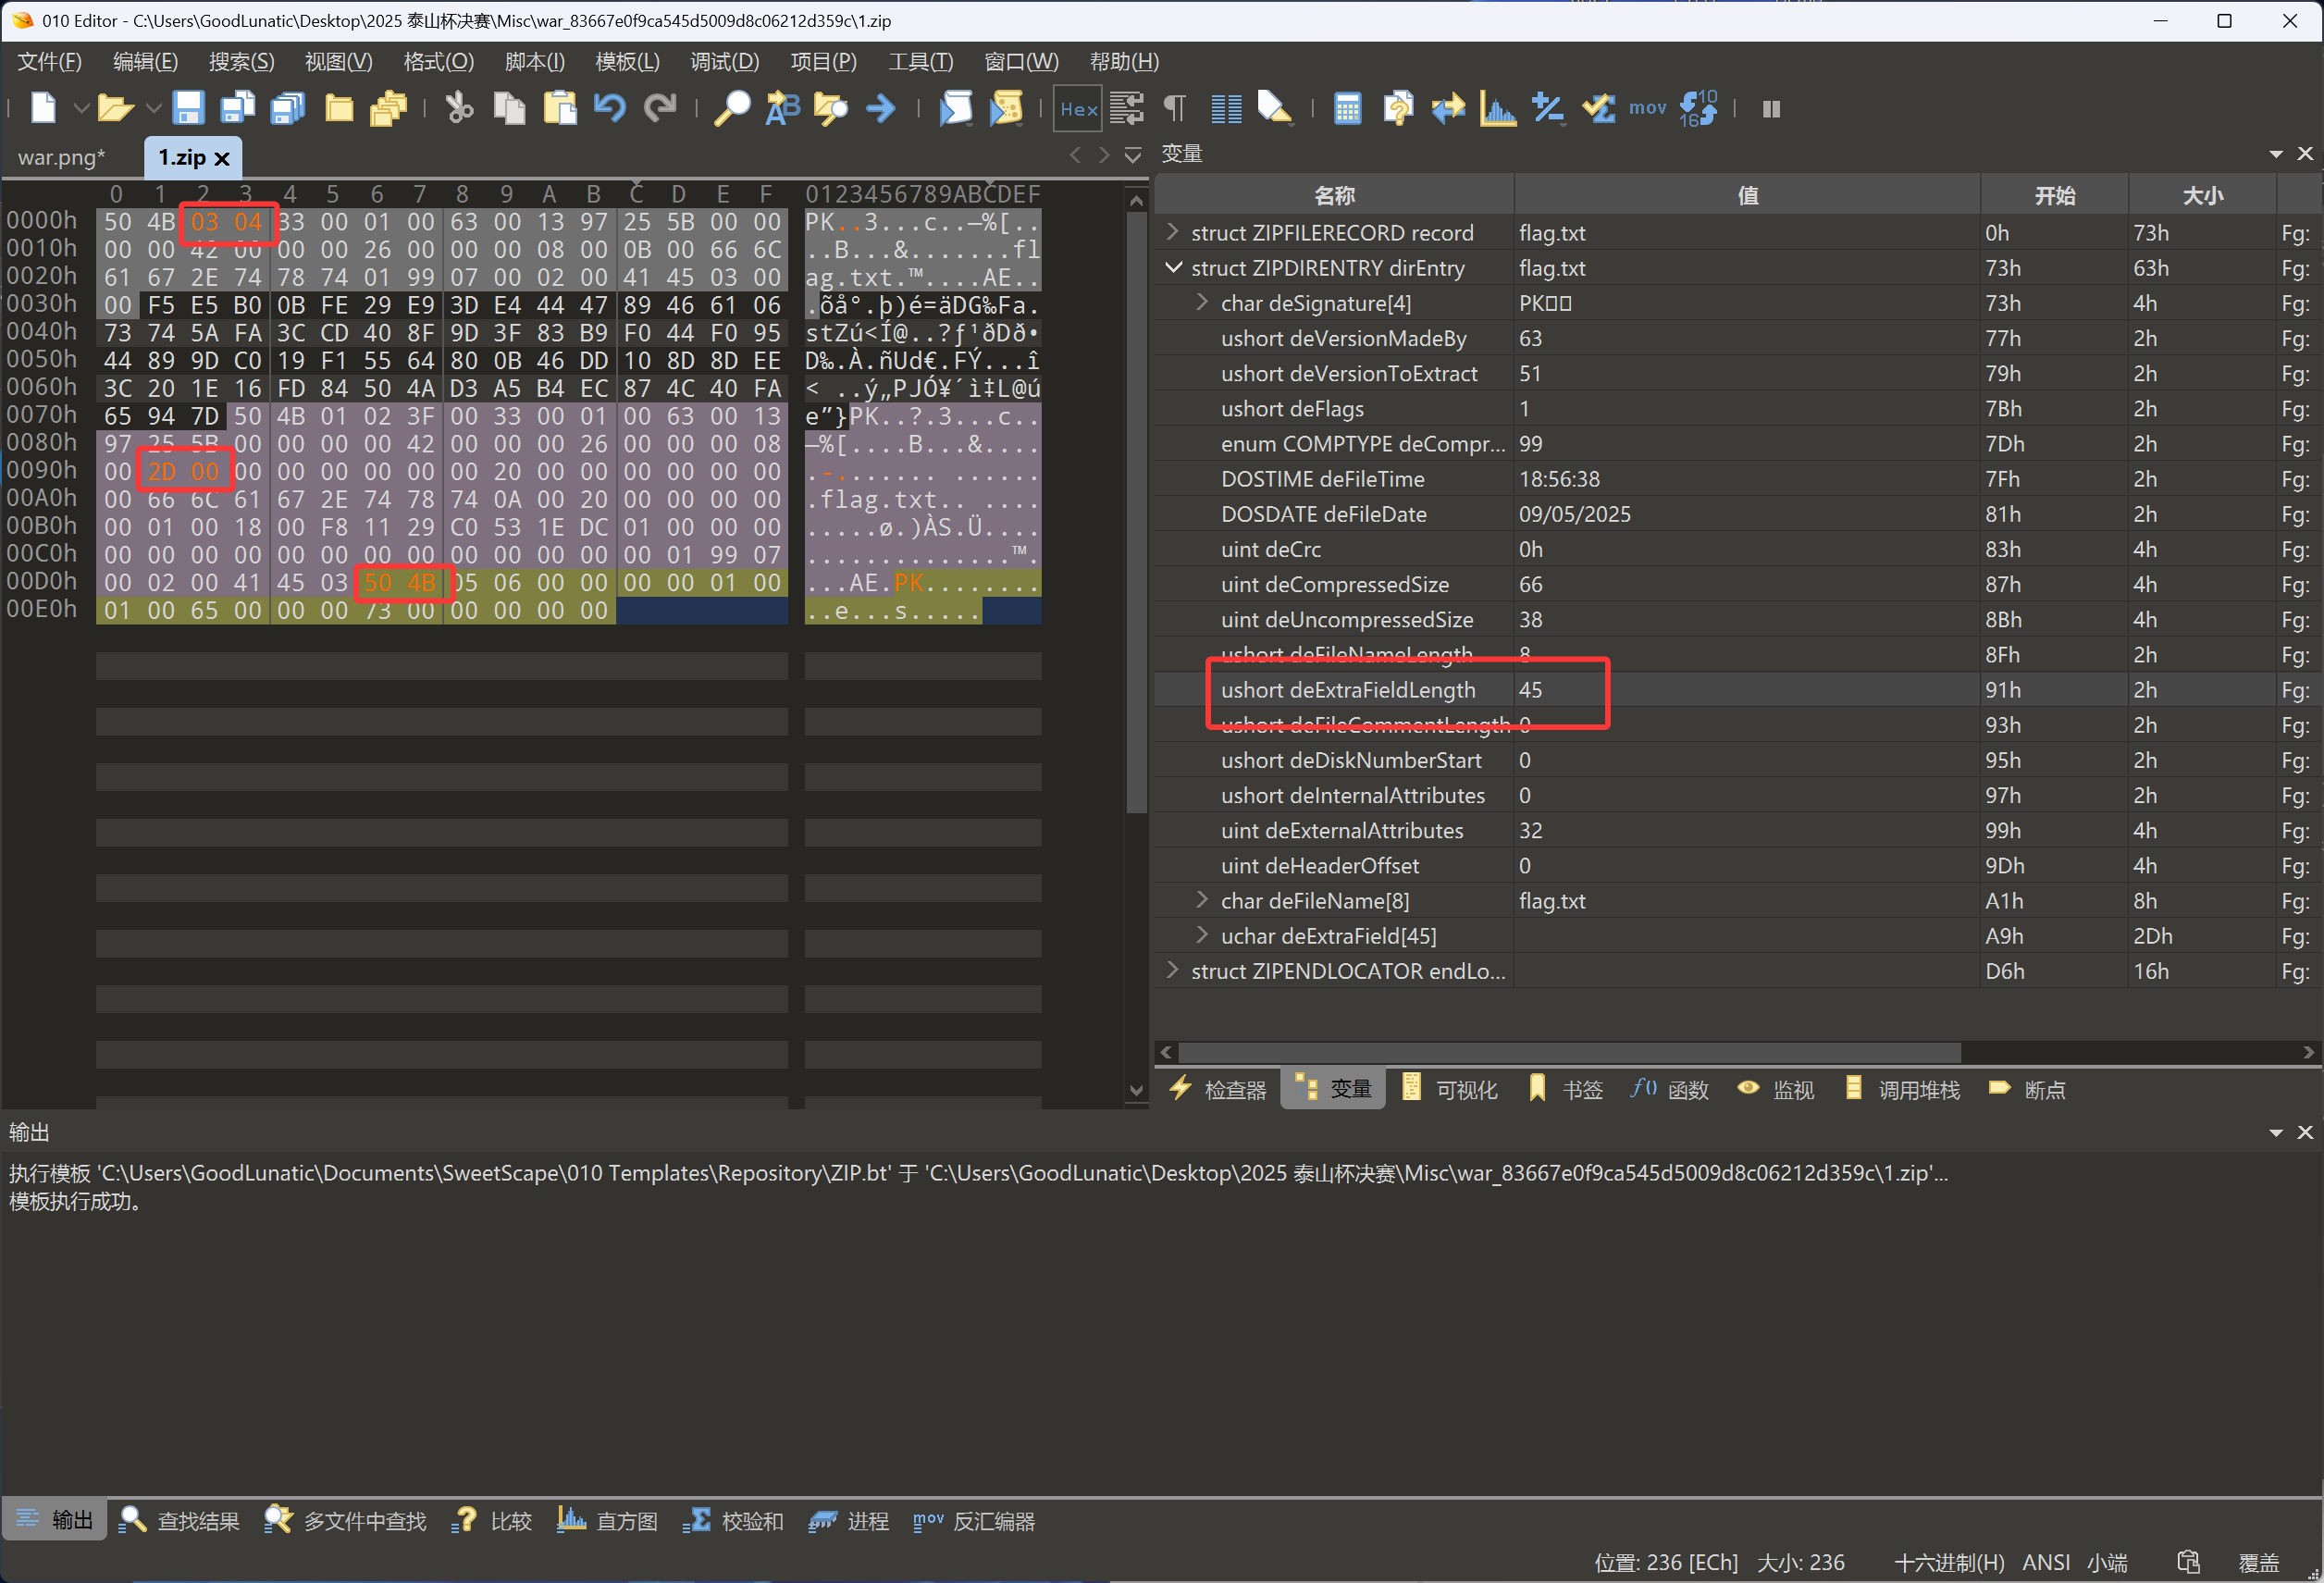This screenshot has height=1583, width=2324.
Task: Toggle column mode icon
Action: (1226, 108)
